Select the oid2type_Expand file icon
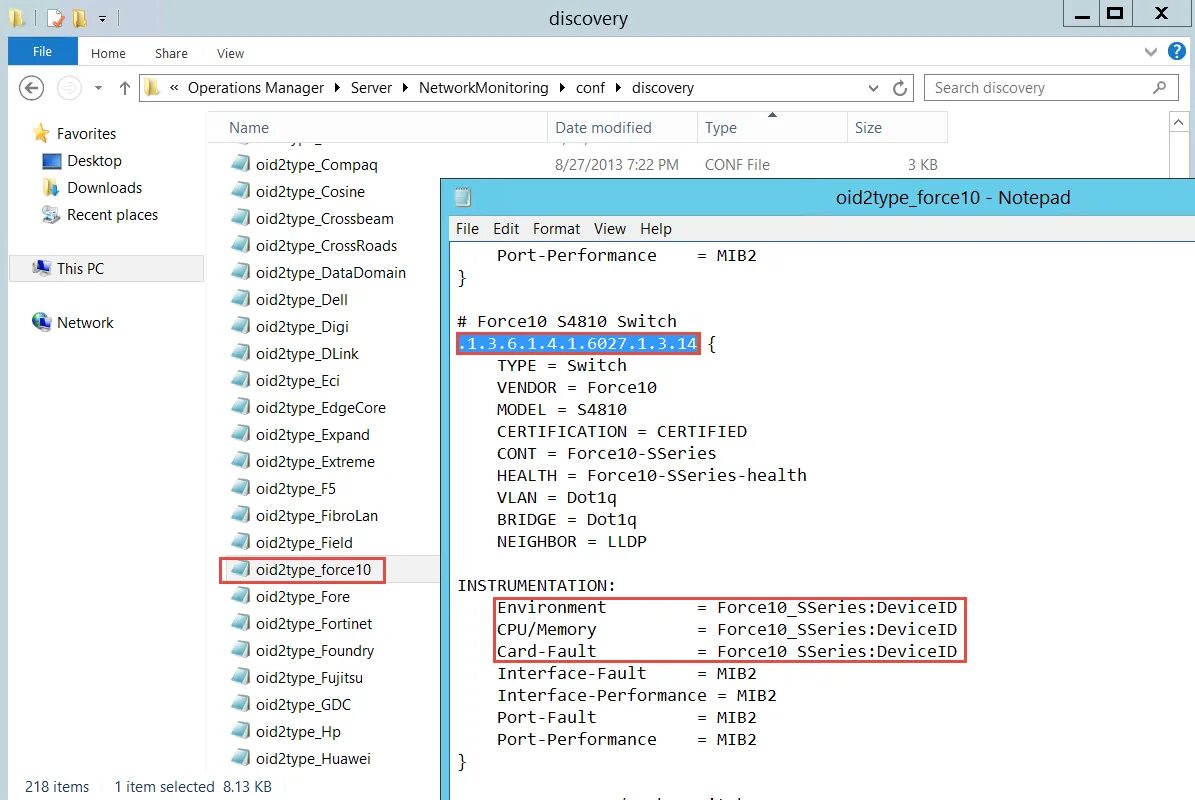Image resolution: width=1195 pixels, height=800 pixels. pyautogui.click(x=241, y=434)
